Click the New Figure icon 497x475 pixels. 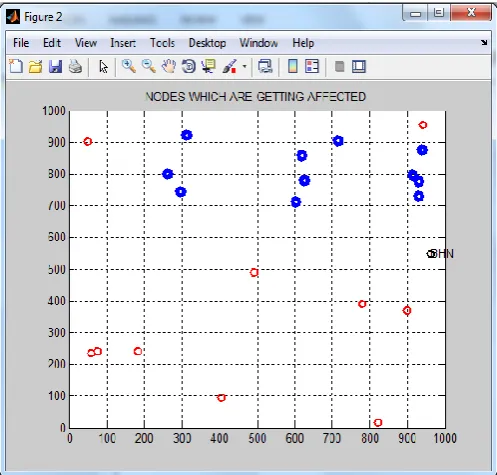click(16, 66)
